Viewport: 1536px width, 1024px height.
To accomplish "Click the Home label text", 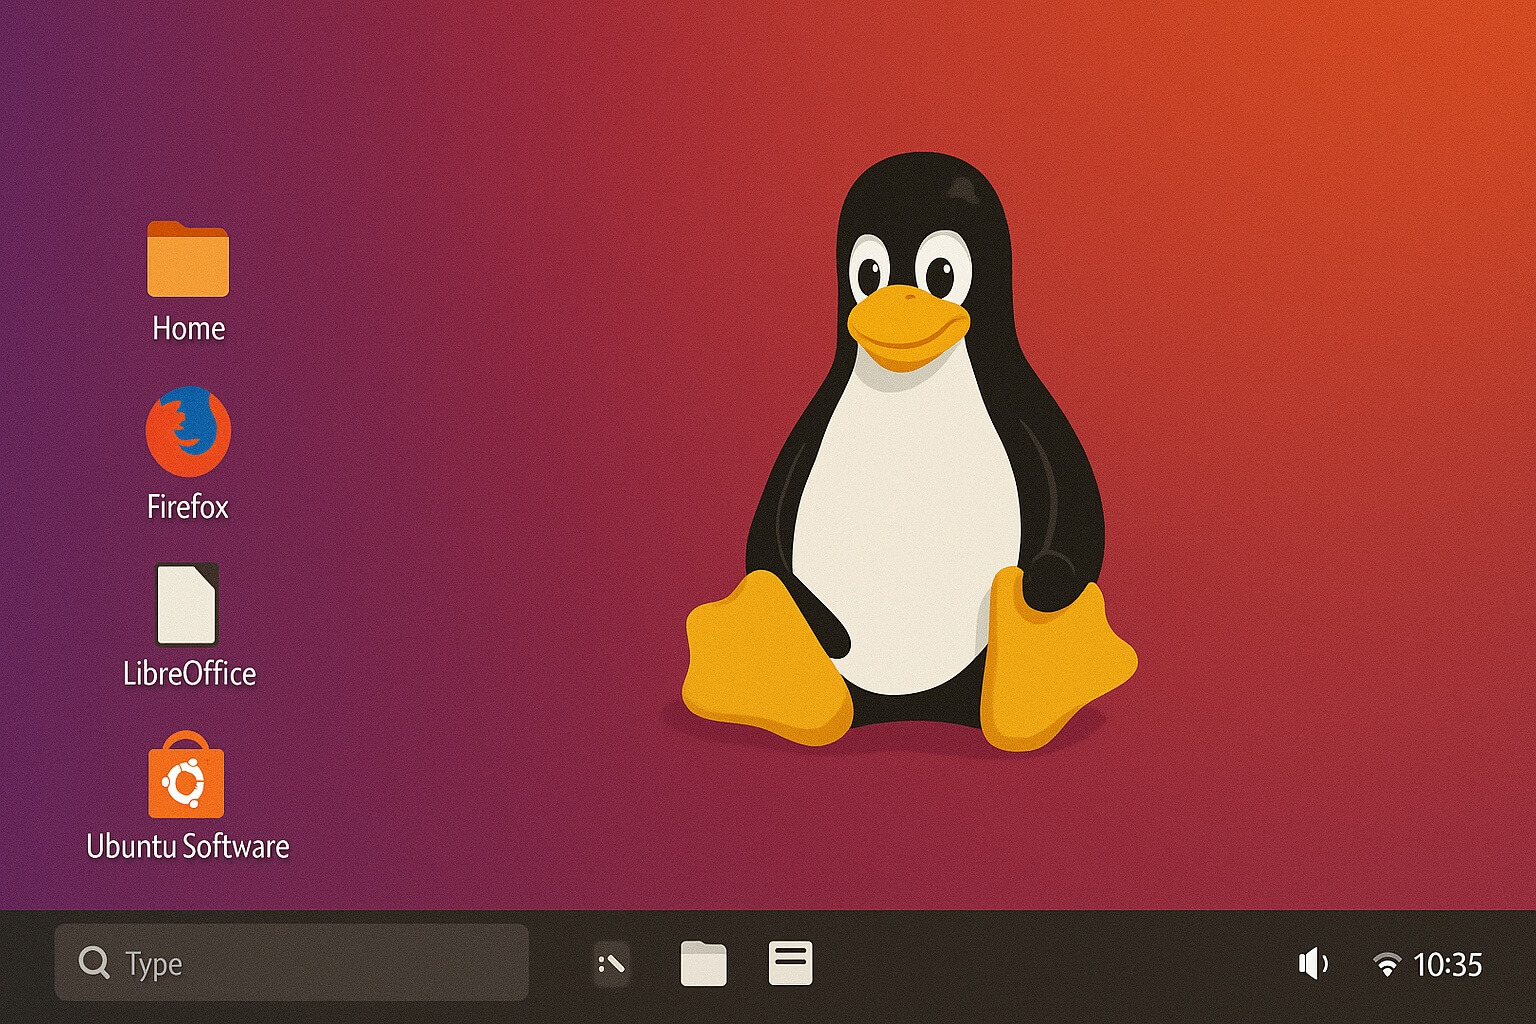I will click(x=187, y=328).
